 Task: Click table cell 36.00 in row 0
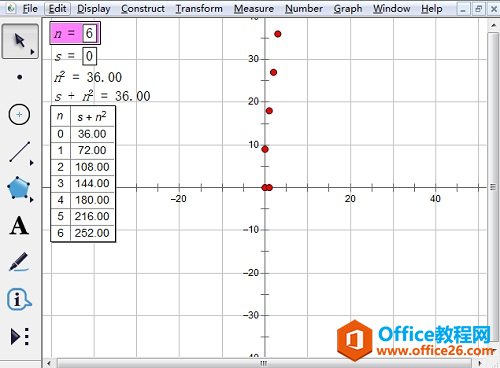point(92,134)
